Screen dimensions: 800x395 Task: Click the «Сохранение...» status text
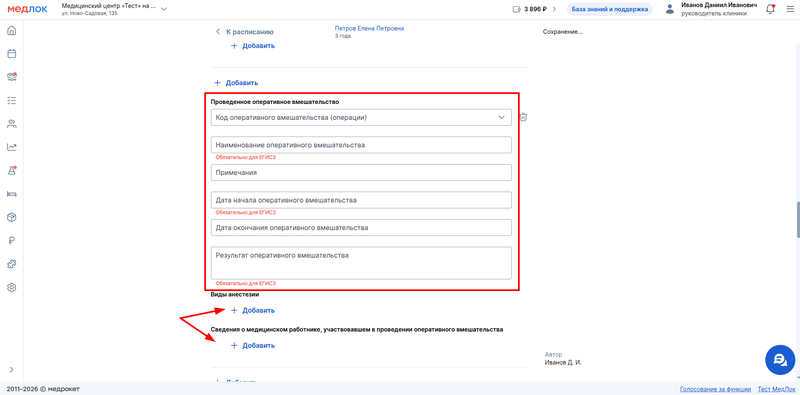pyautogui.click(x=563, y=32)
